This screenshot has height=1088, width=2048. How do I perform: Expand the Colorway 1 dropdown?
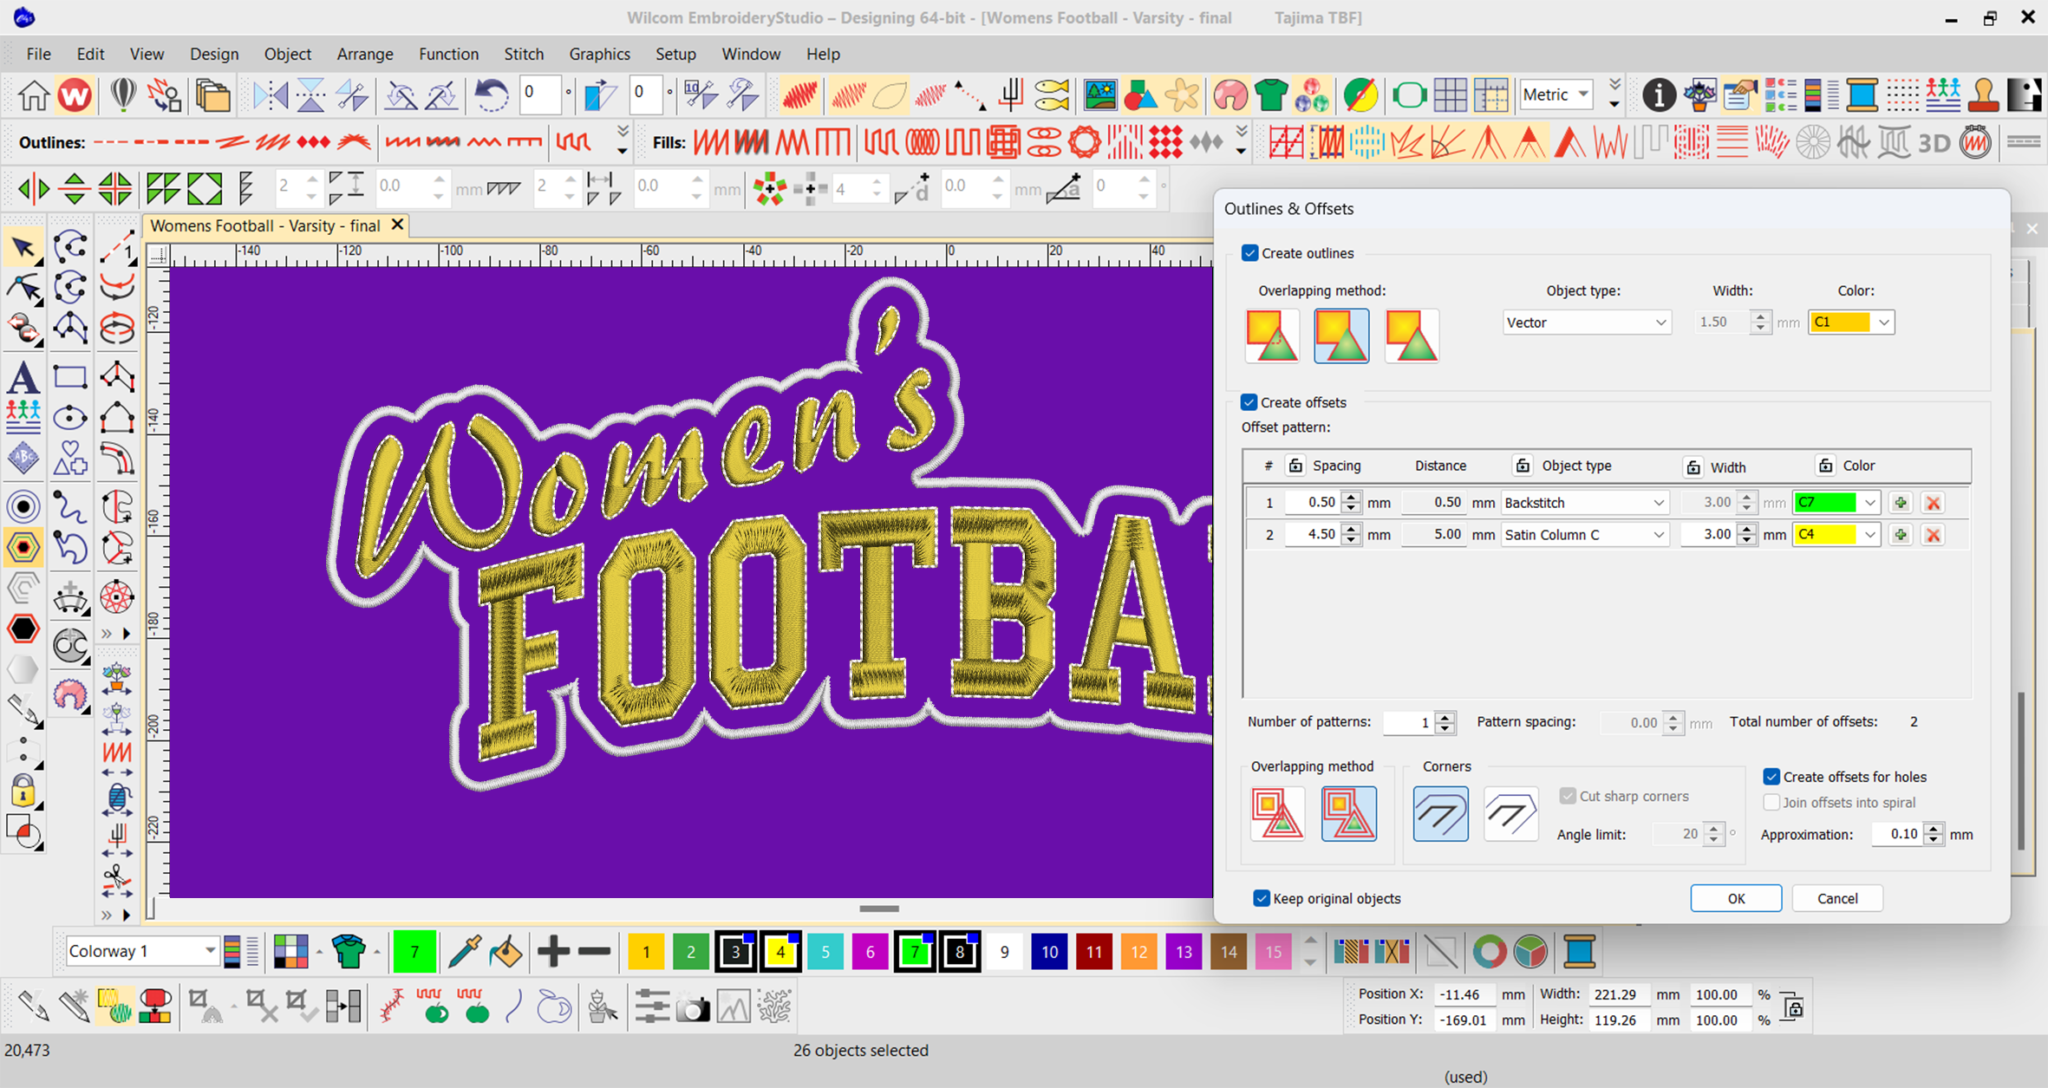tap(210, 951)
